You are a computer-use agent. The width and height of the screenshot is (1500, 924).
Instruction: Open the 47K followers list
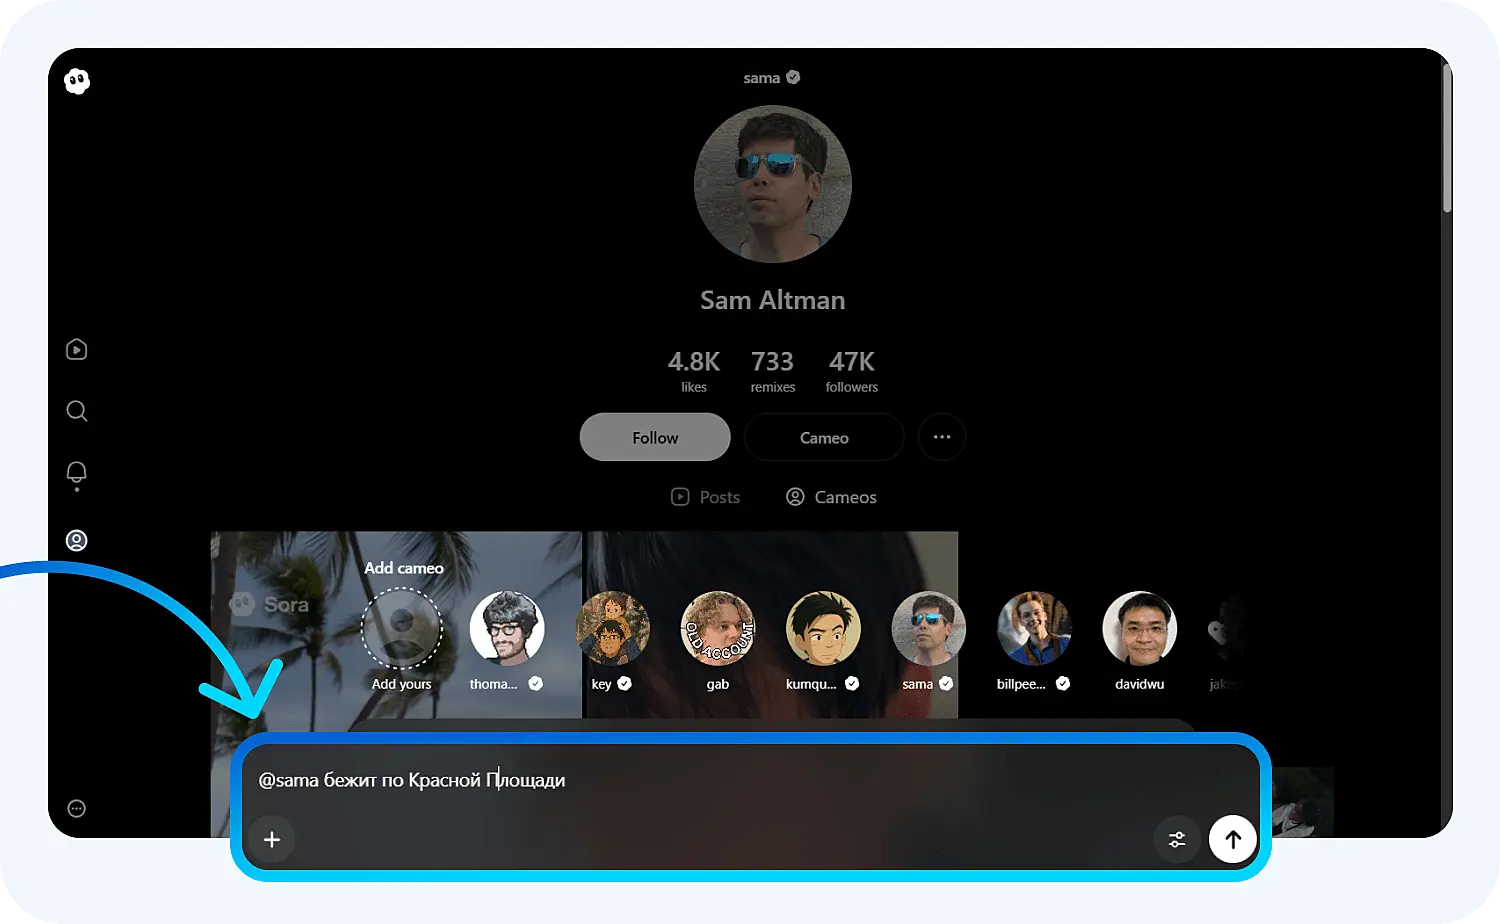coord(852,370)
